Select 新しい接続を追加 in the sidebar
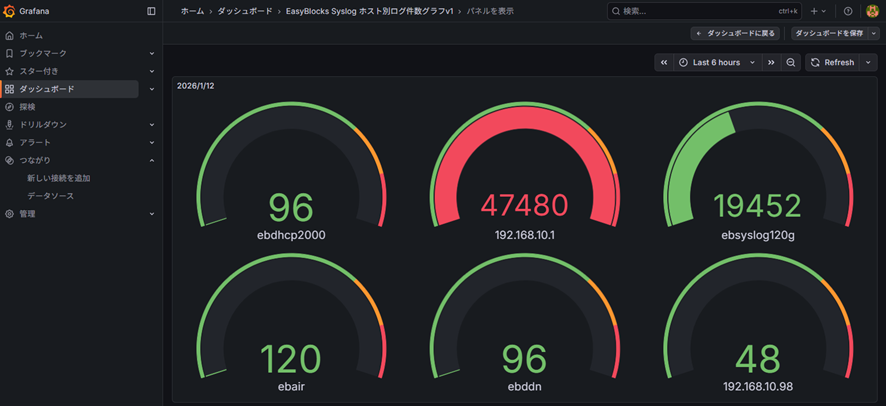This screenshot has height=406, width=886. click(58, 178)
